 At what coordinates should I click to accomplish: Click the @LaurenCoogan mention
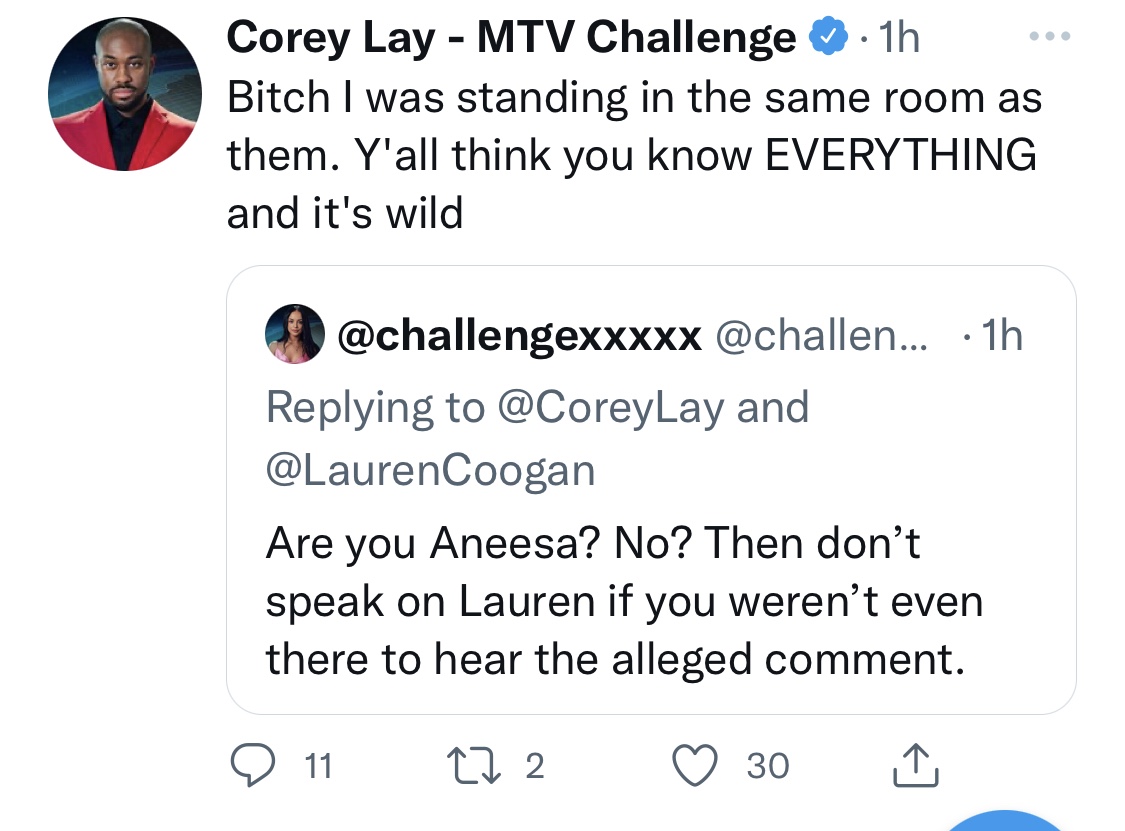click(430, 470)
